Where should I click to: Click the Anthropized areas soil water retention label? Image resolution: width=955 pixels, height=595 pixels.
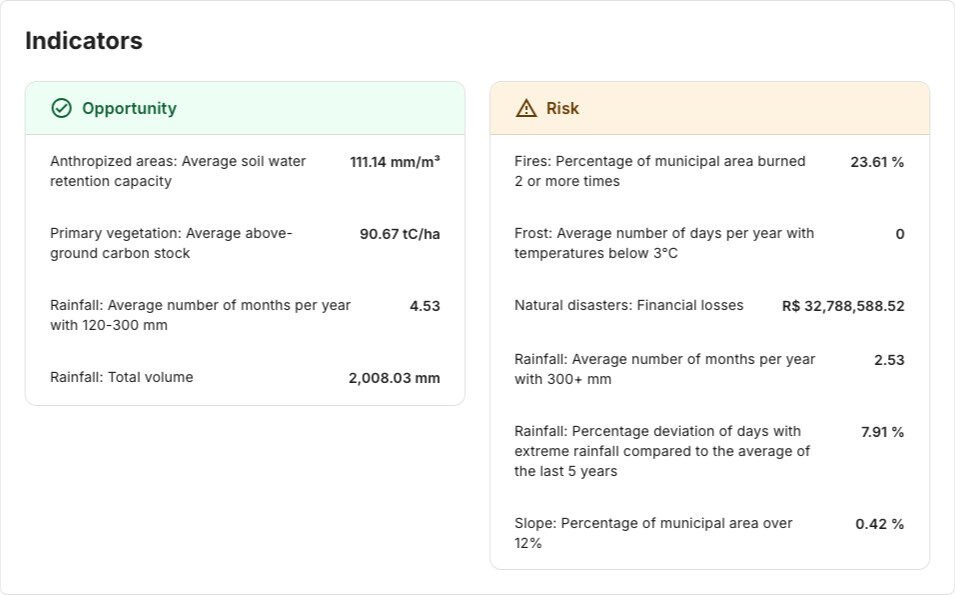coord(178,171)
